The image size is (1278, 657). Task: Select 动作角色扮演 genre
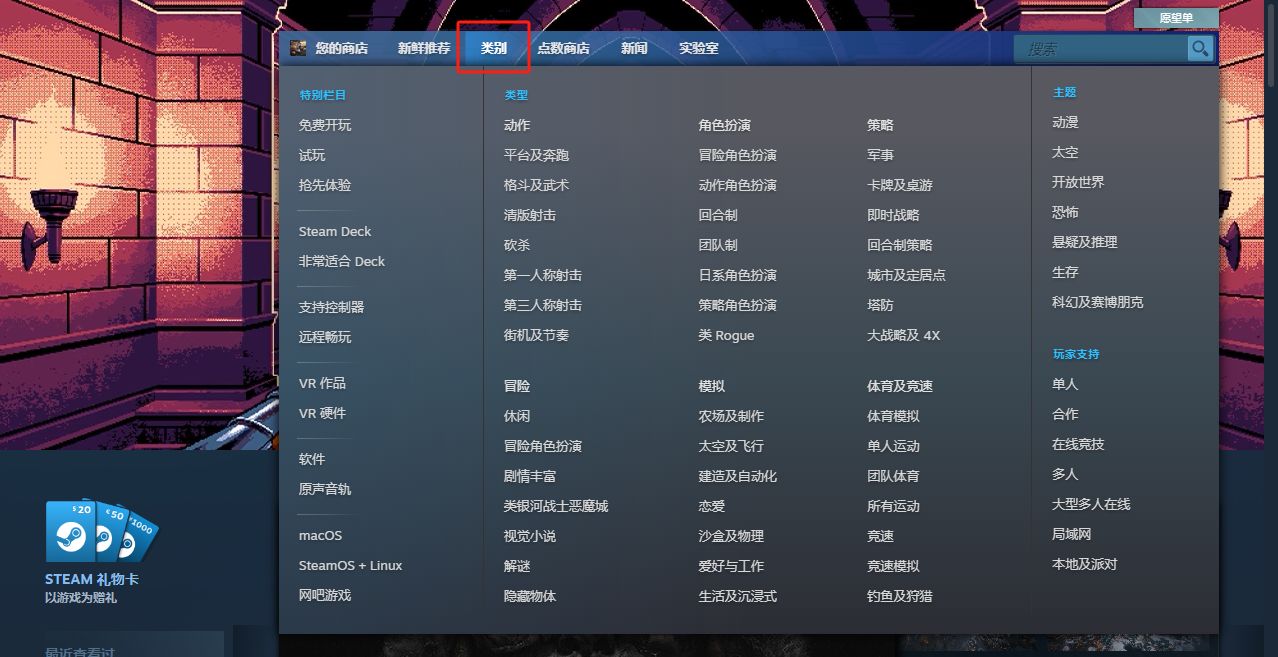[737, 185]
